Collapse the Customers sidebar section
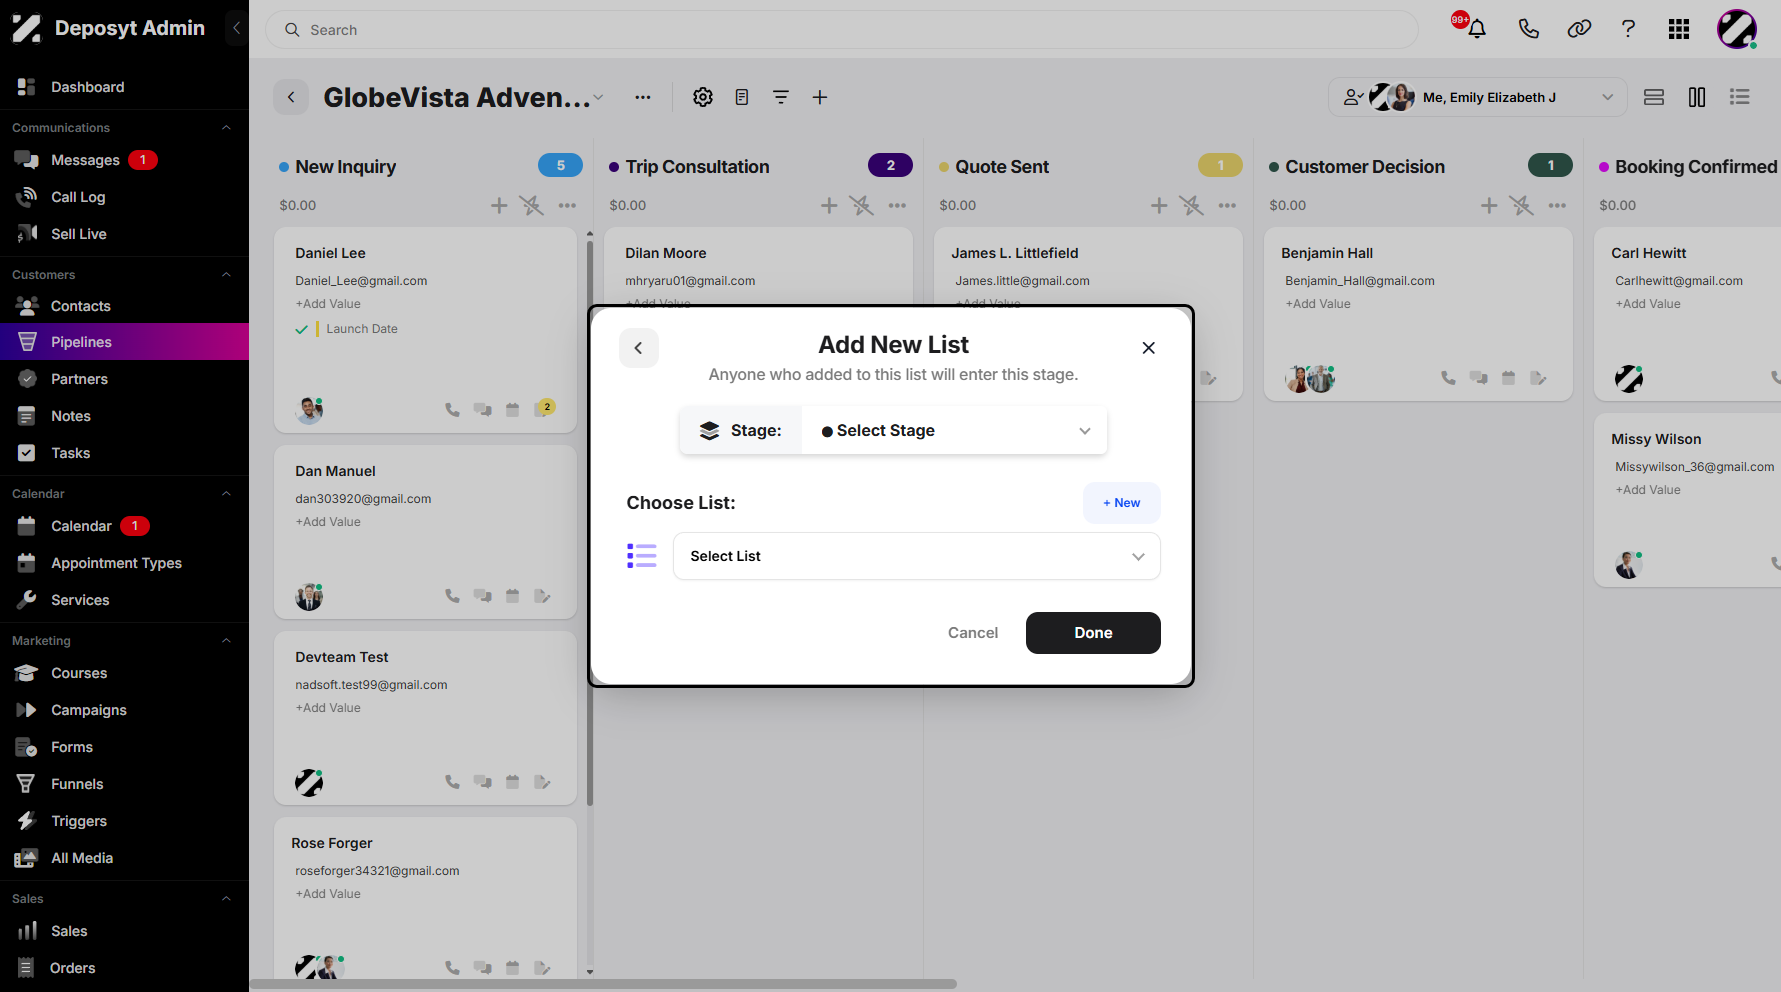The width and height of the screenshot is (1781, 992). [226, 275]
